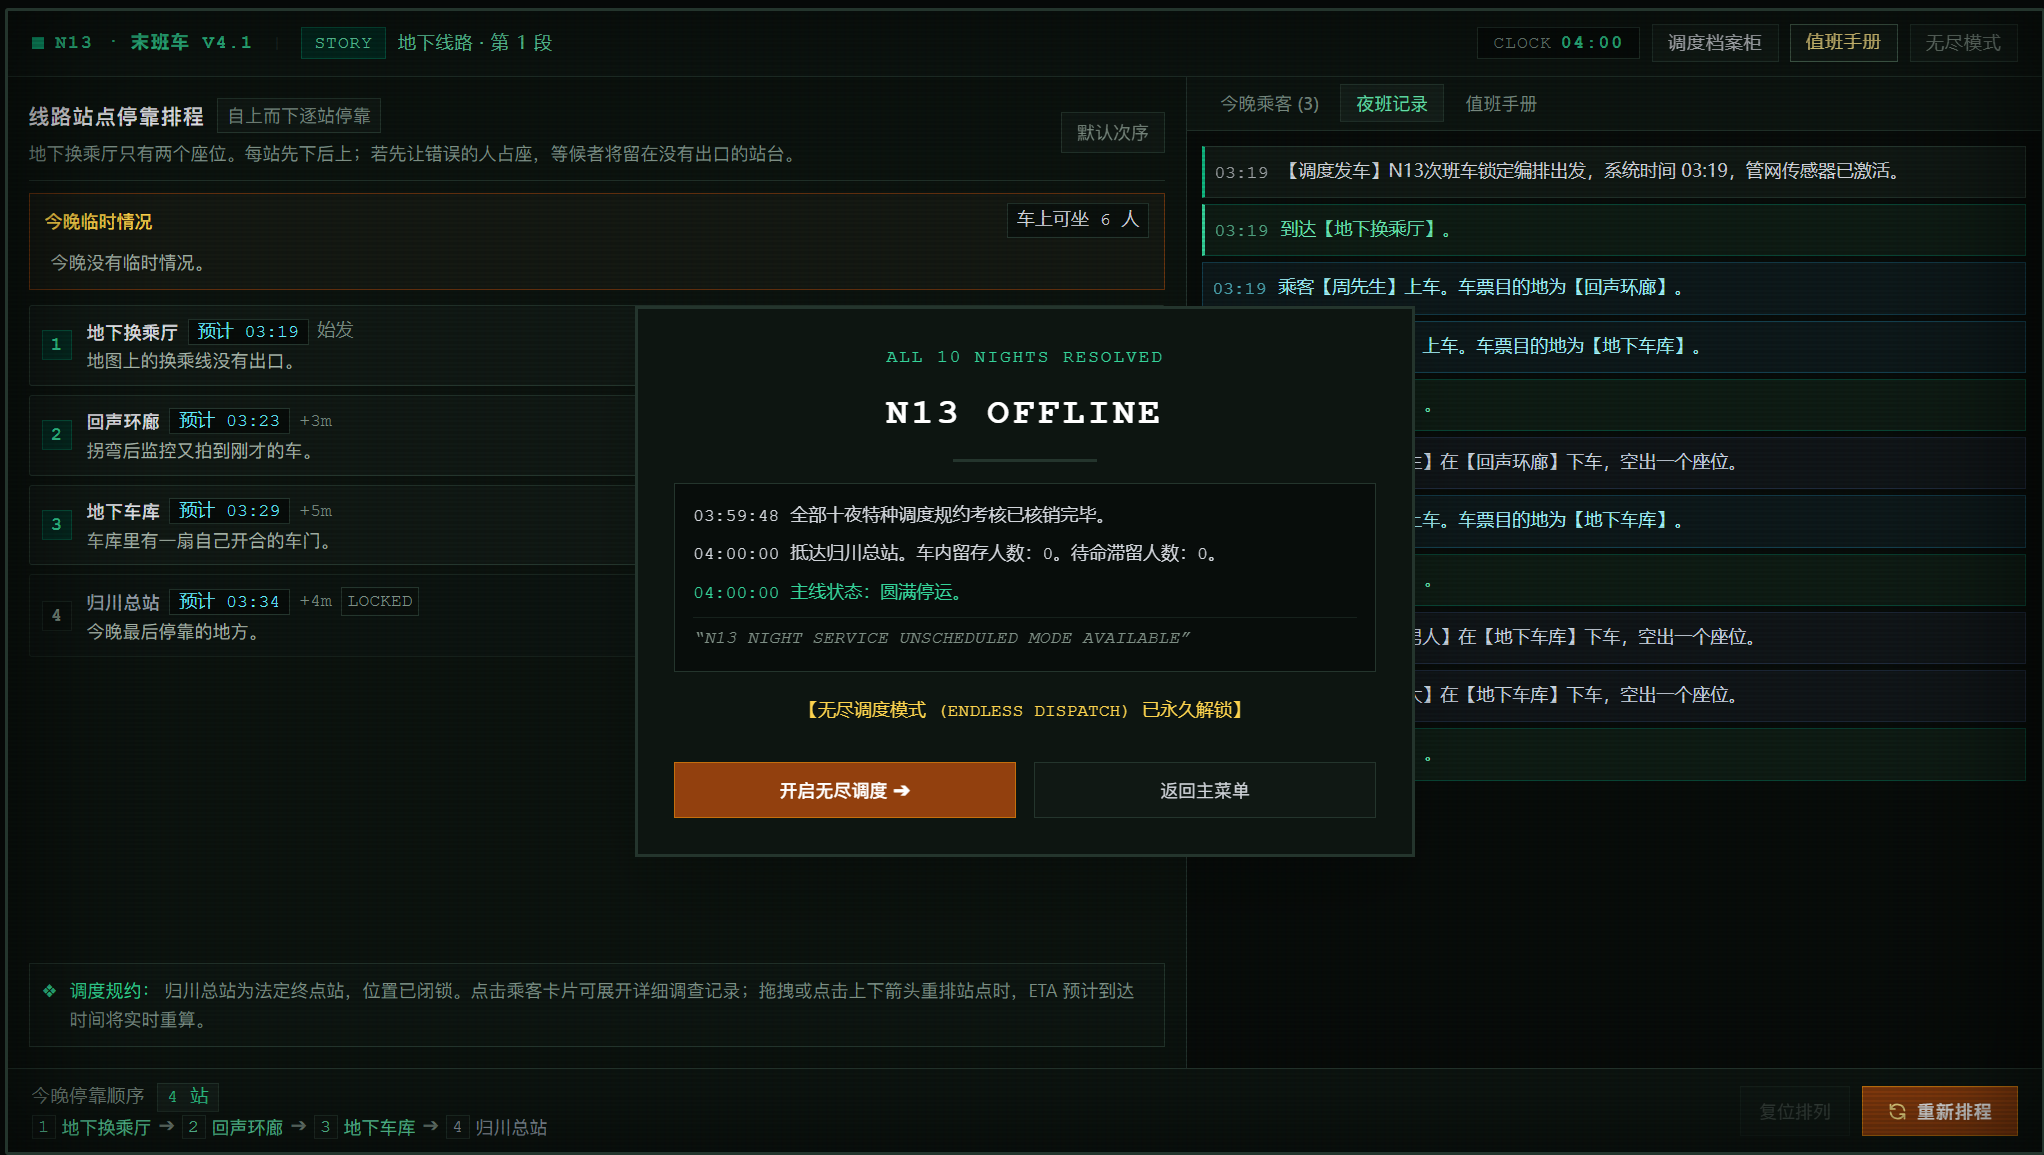
Task: Click the CLOCK 04:00 indicator
Action: [1558, 43]
